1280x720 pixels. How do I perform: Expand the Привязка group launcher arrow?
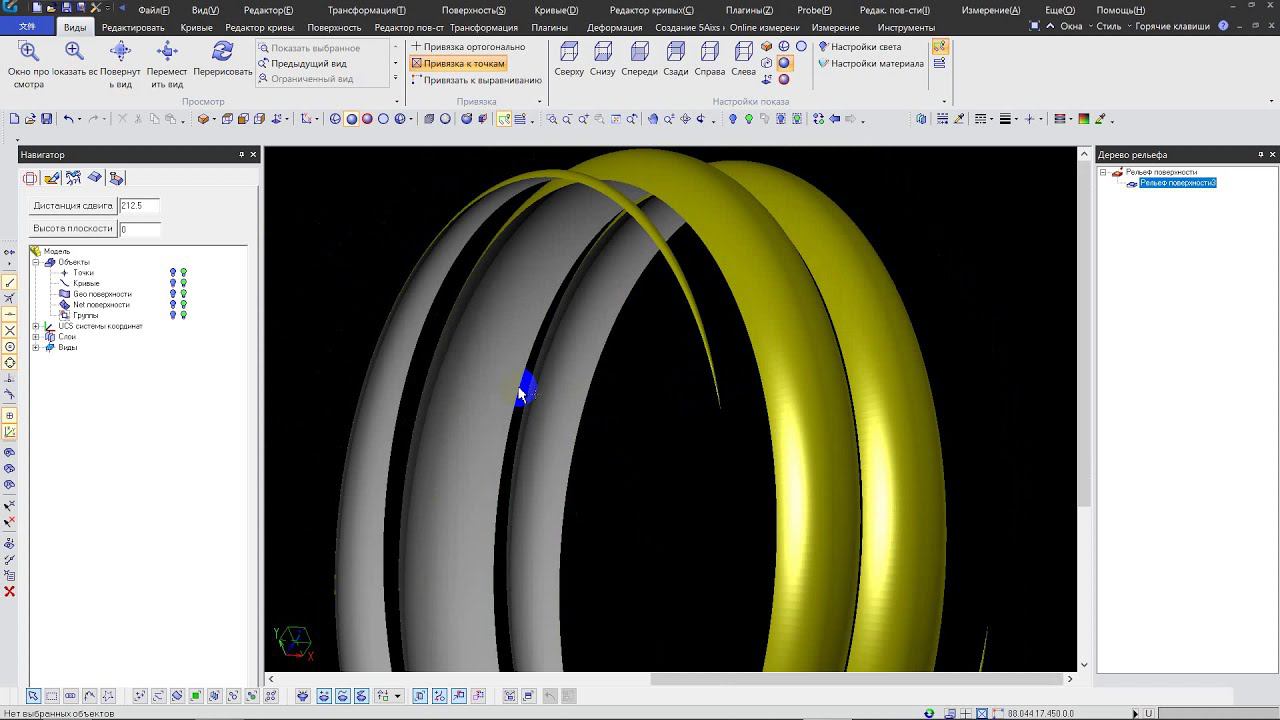pos(540,102)
